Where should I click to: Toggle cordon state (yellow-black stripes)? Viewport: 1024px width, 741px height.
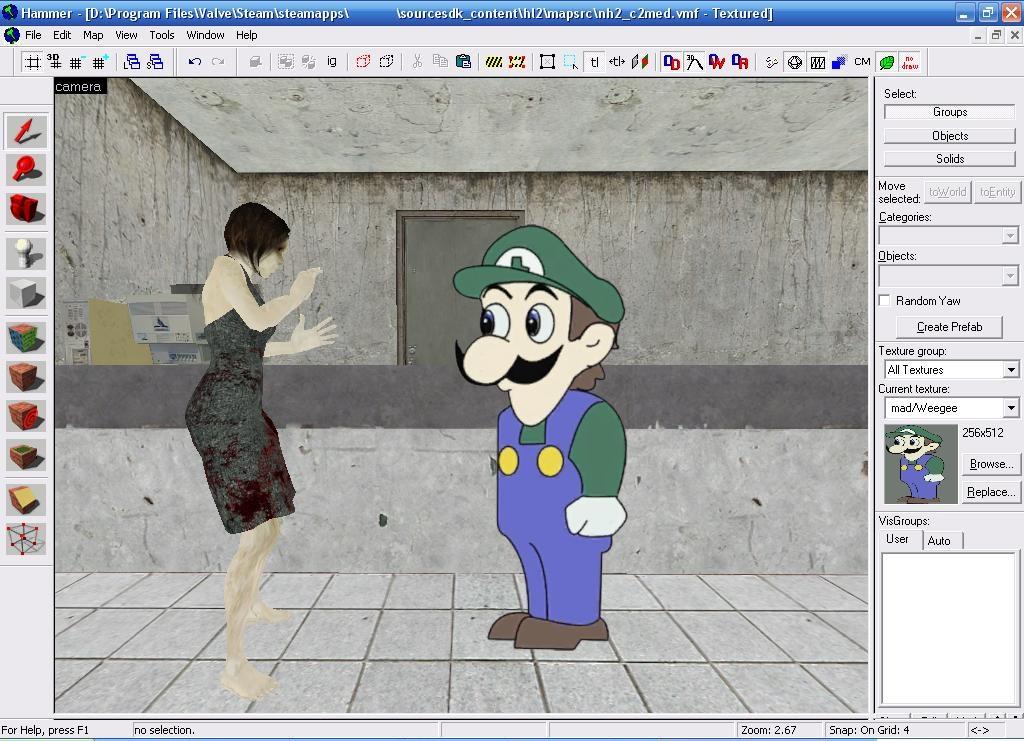click(x=494, y=62)
